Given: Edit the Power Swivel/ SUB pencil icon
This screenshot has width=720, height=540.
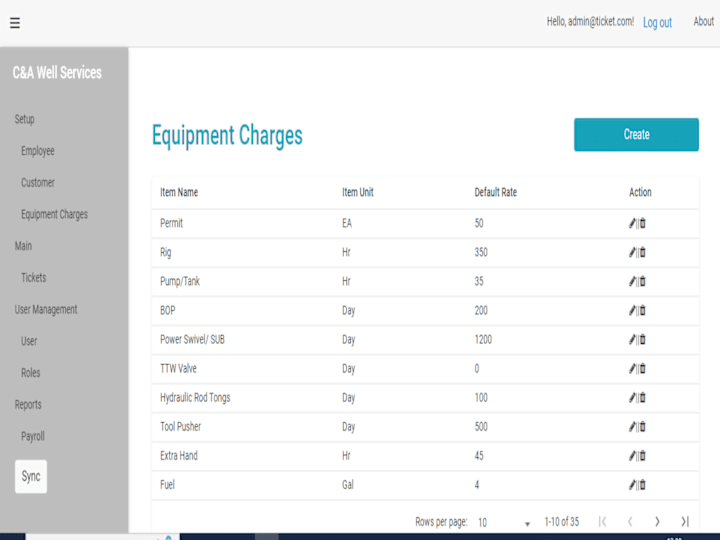Looking at the screenshot, I should [x=632, y=339].
